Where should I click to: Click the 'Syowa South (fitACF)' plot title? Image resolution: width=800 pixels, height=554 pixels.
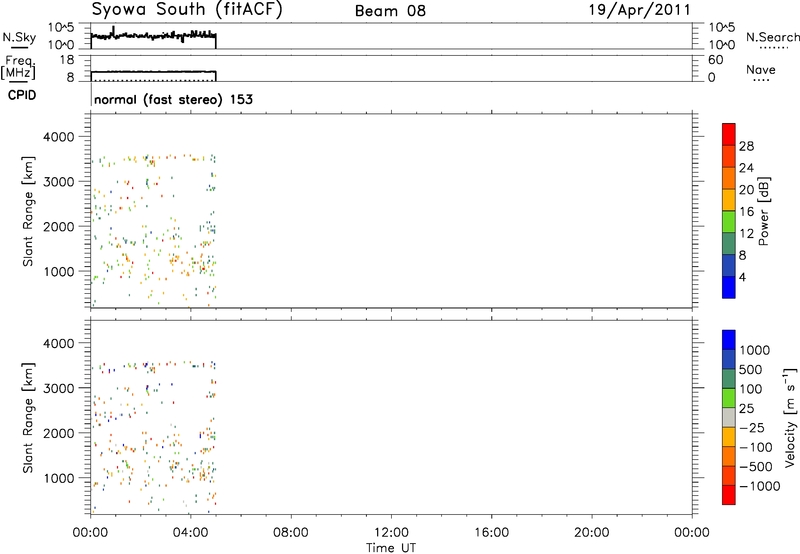point(187,9)
